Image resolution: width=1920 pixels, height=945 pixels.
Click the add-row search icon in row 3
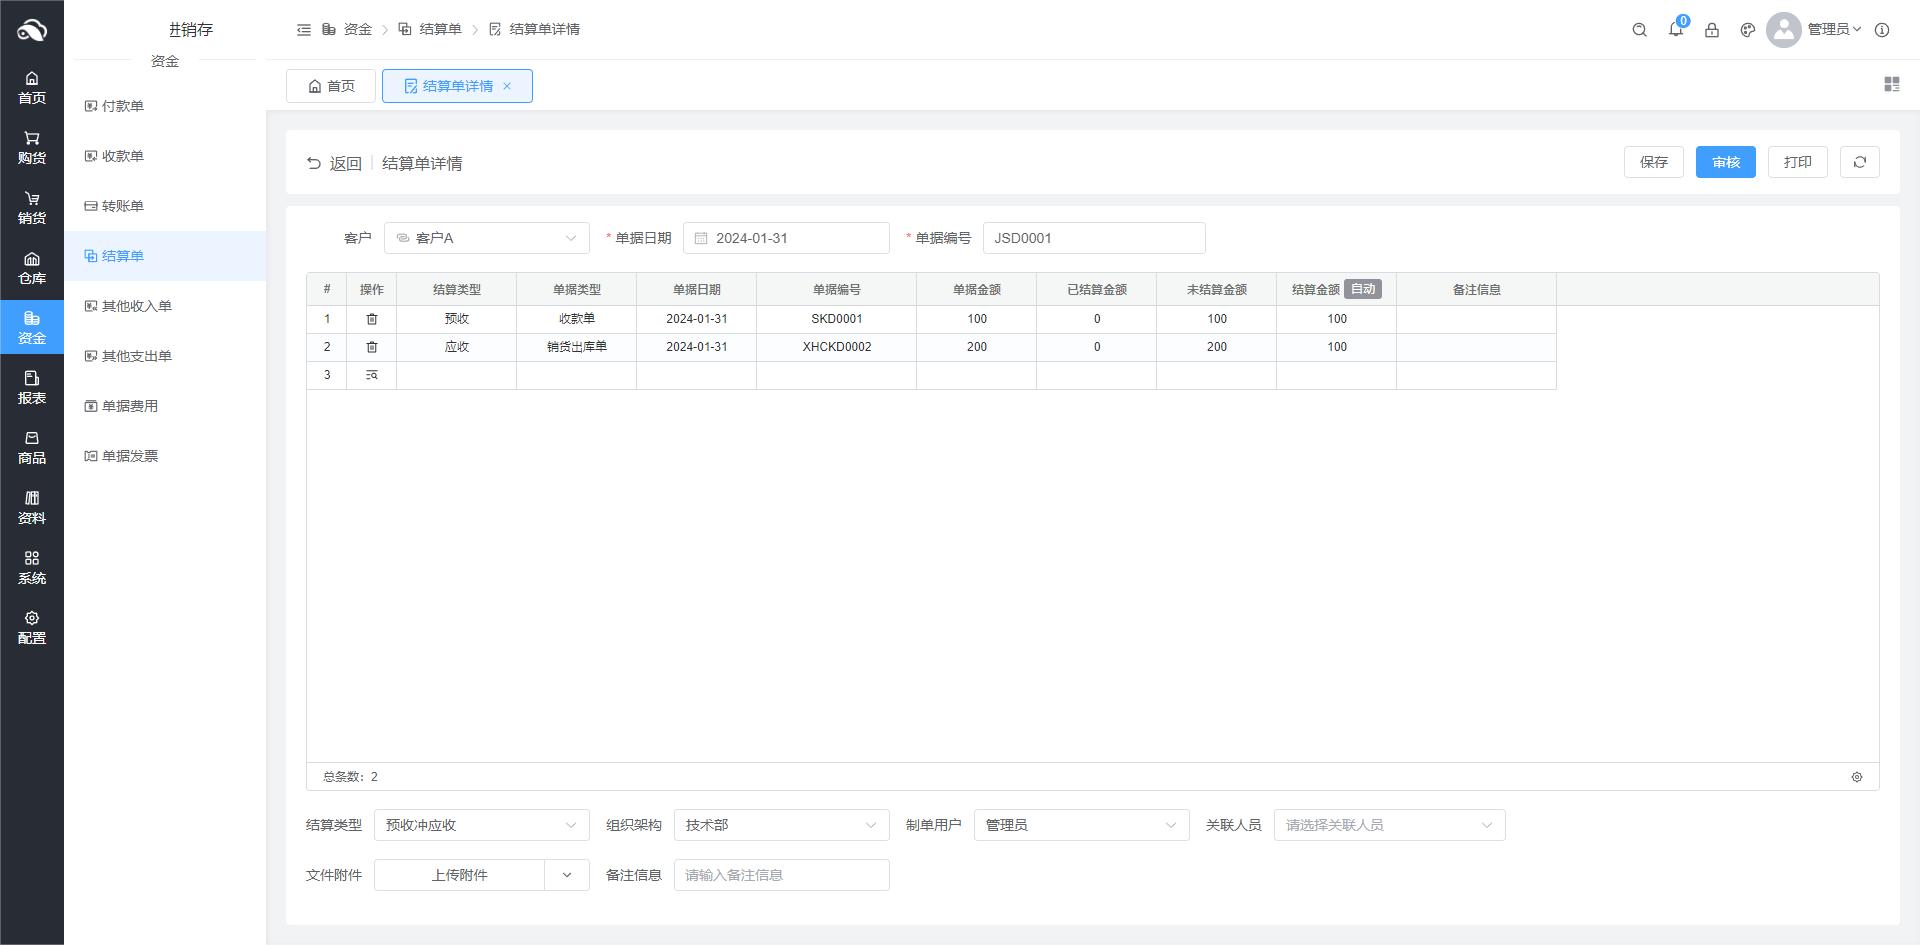pyautogui.click(x=372, y=375)
